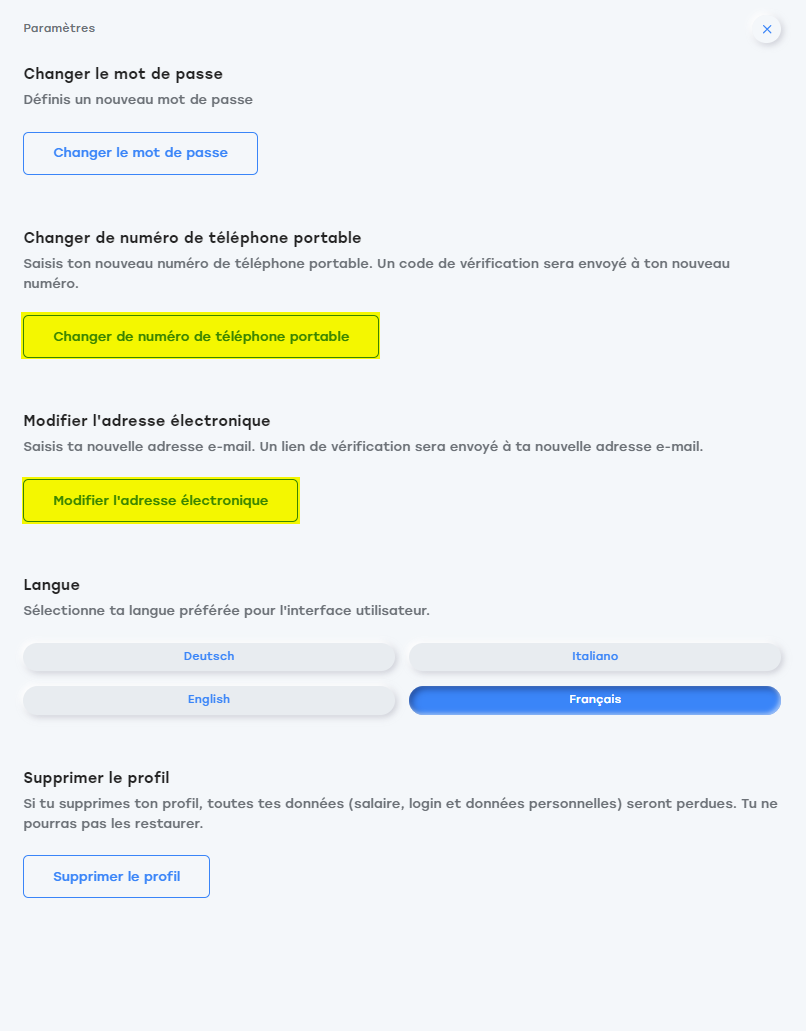Select the Deutsch language option
806x1031 pixels.
click(x=209, y=656)
